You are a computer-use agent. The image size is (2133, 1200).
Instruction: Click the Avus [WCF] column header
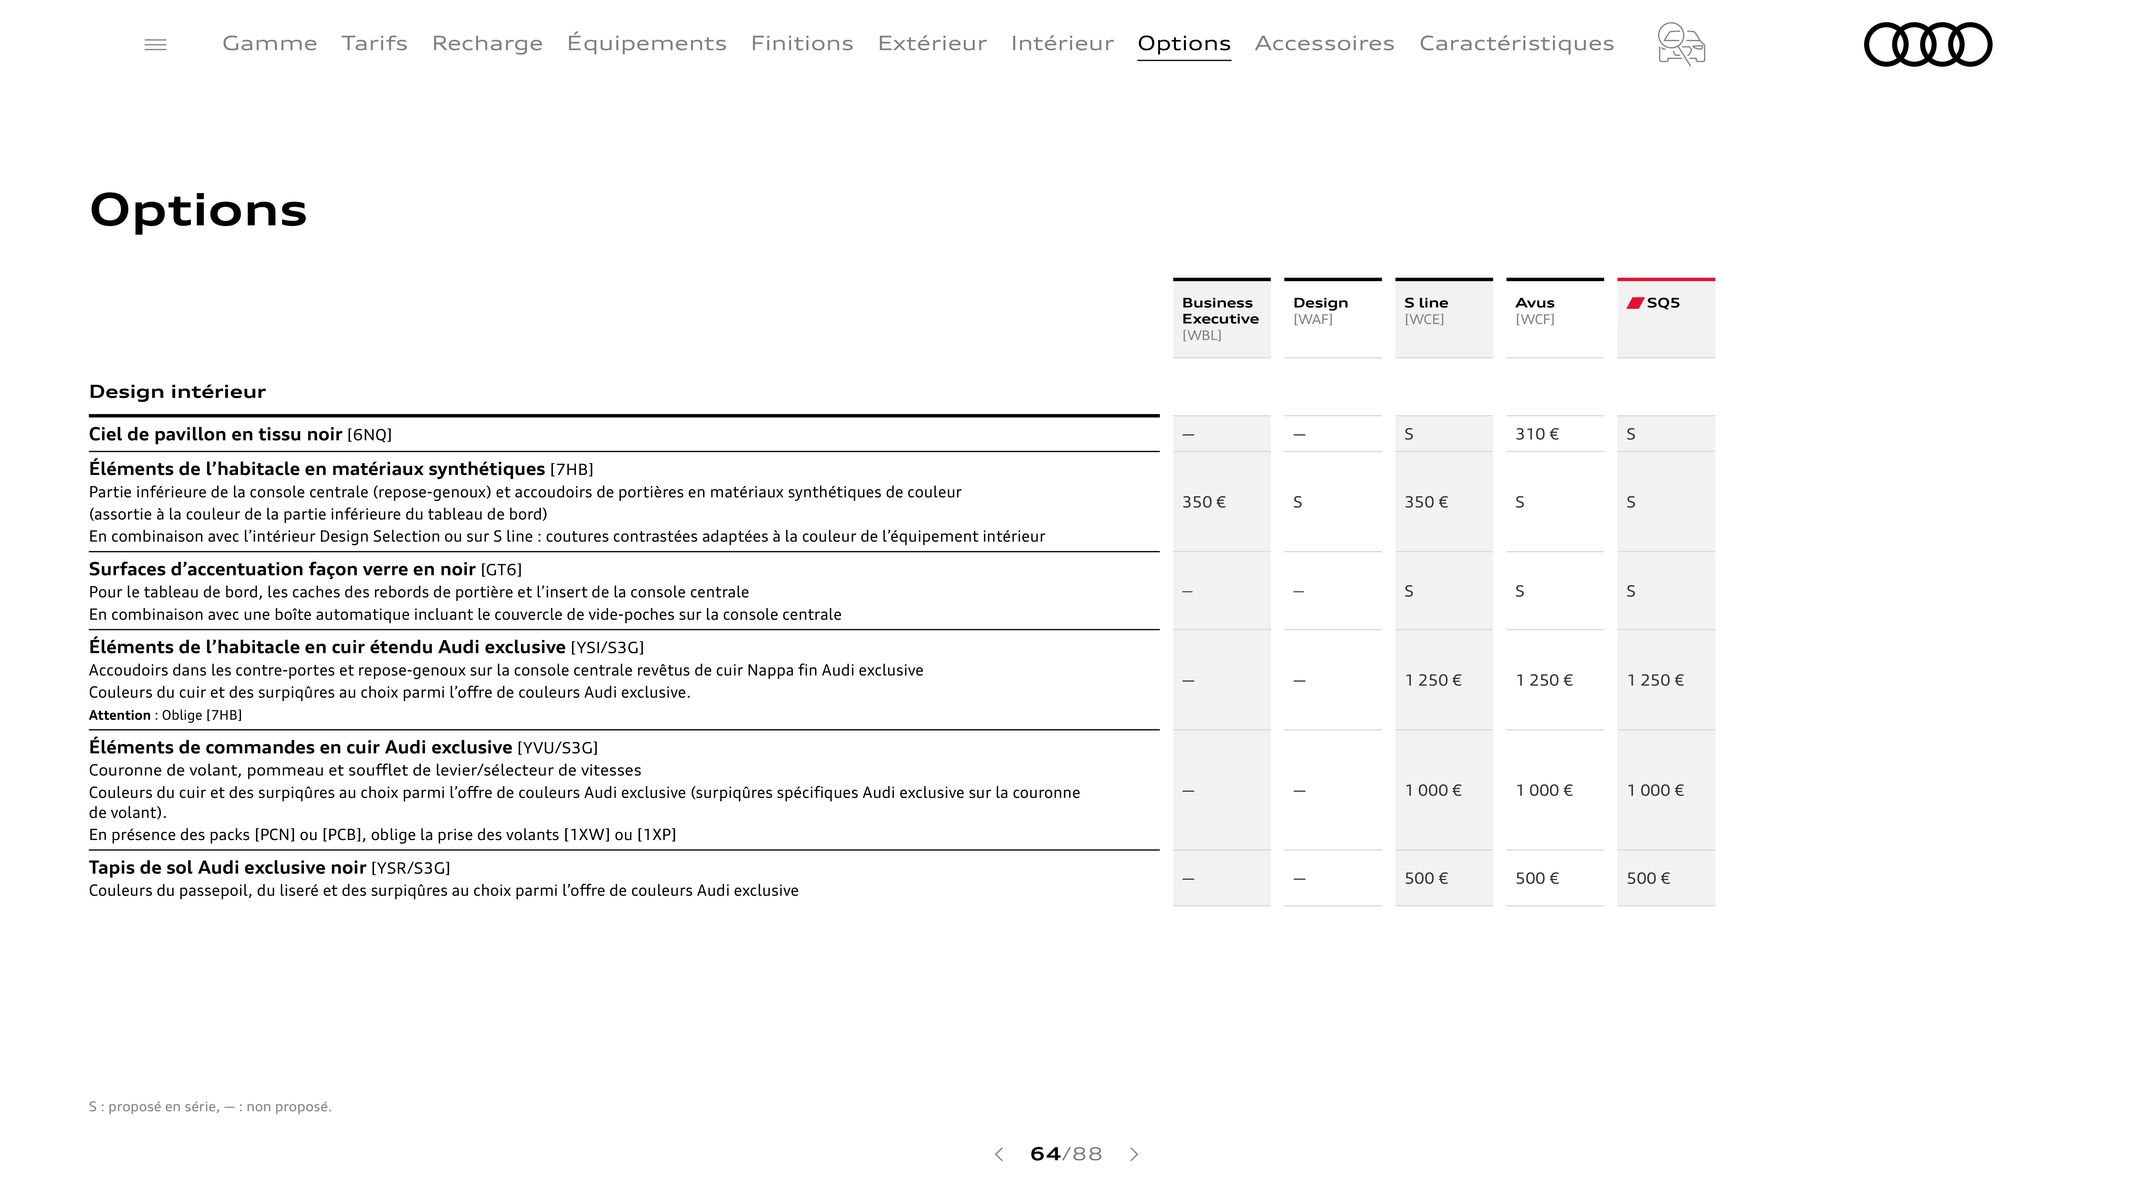(1555, 318)
